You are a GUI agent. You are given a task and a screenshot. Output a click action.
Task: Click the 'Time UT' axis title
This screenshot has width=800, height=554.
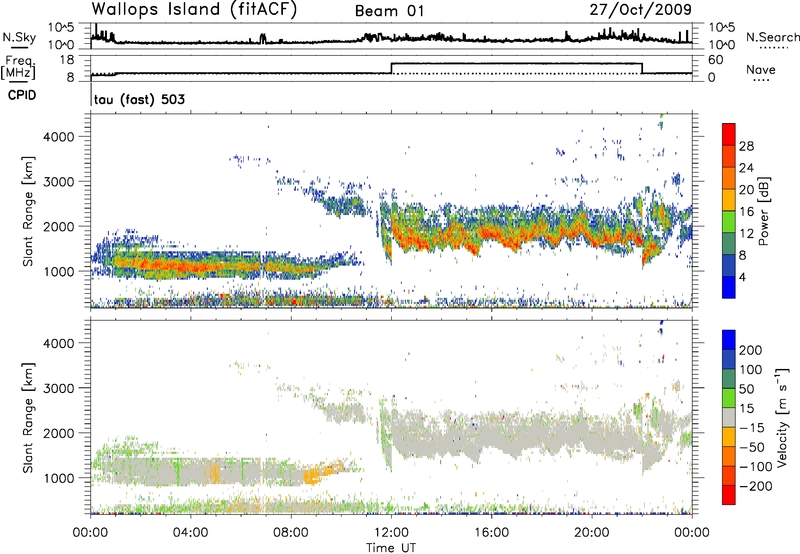pyautogui.click(x=391, y=548)
